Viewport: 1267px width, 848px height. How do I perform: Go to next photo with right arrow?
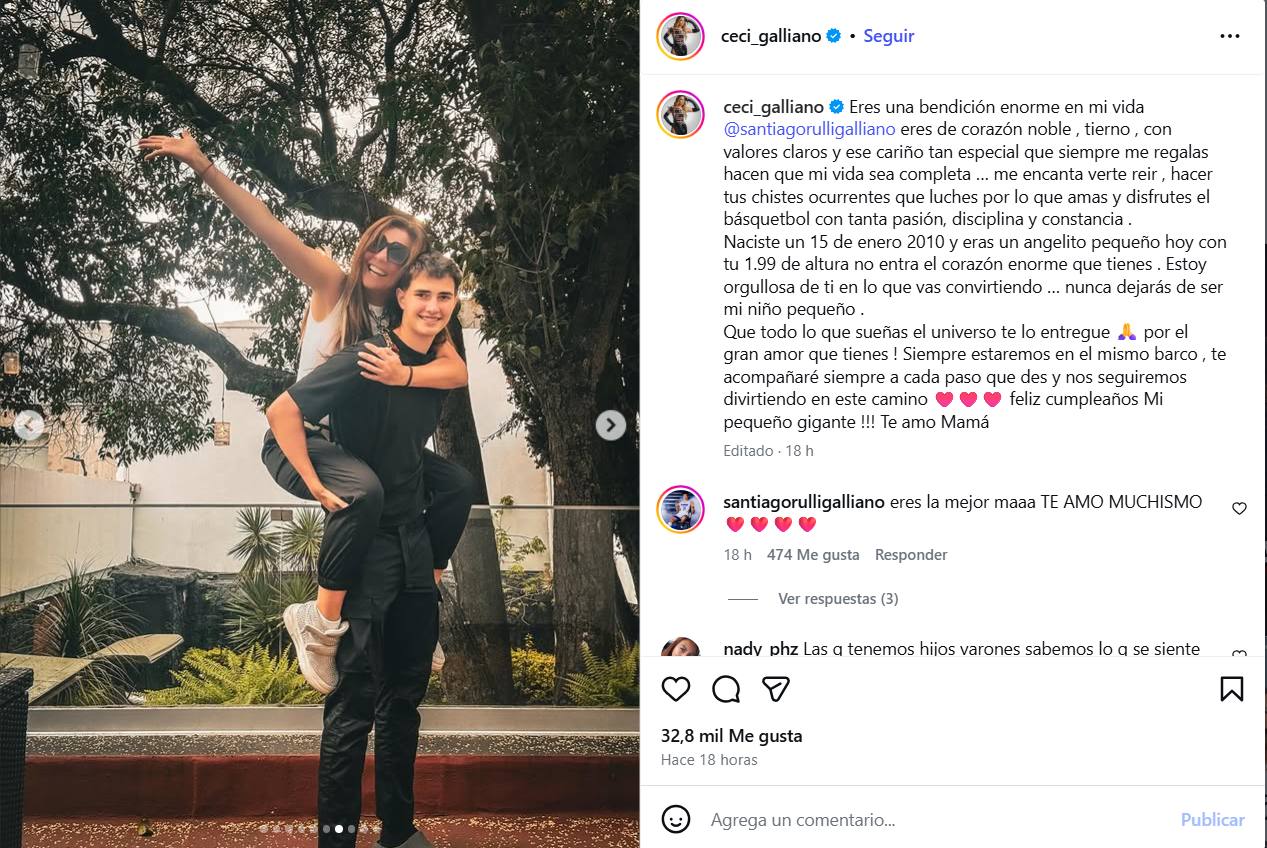(610, 425)
